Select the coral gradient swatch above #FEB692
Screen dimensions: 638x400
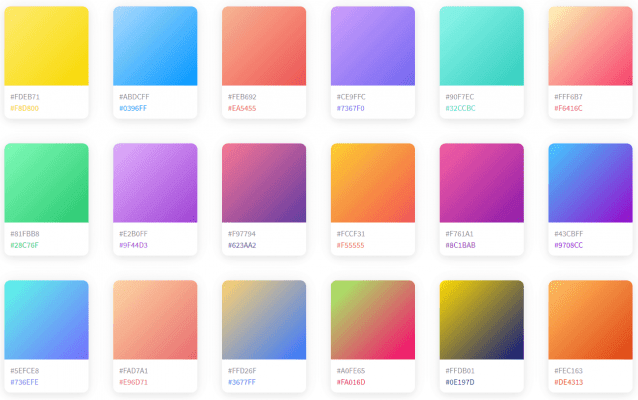264,46
